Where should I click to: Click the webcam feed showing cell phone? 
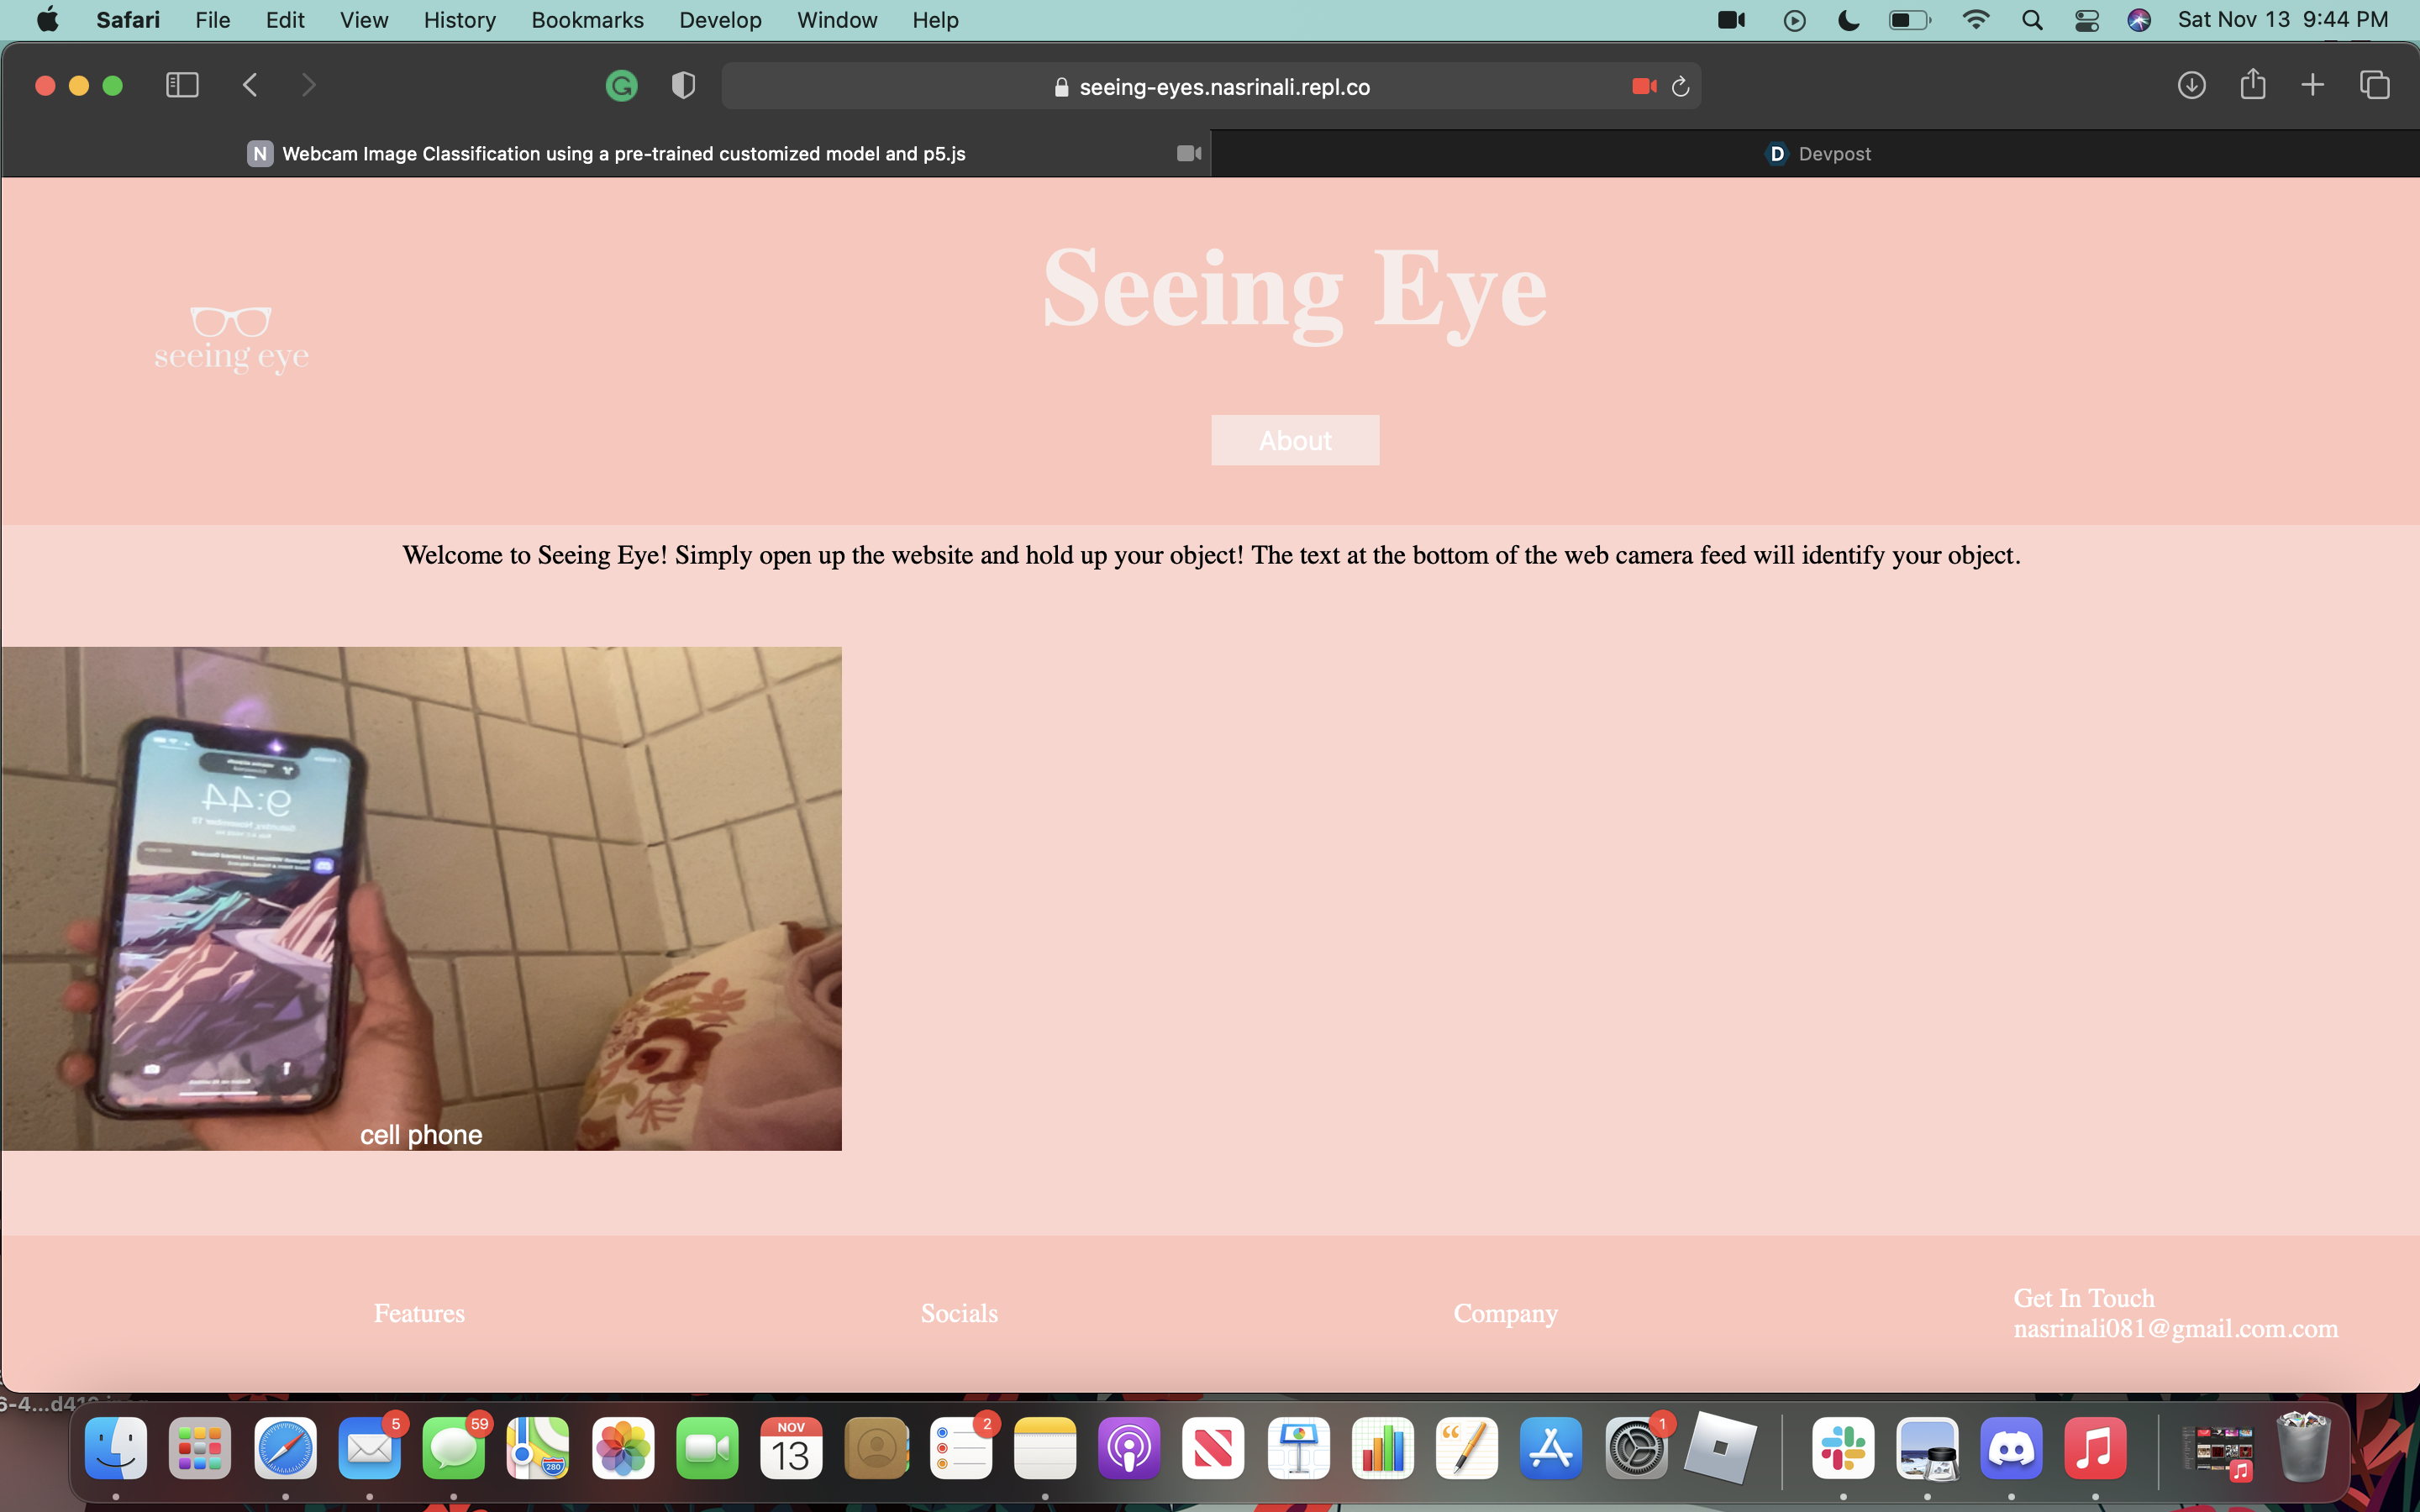(x=421, y=898)
